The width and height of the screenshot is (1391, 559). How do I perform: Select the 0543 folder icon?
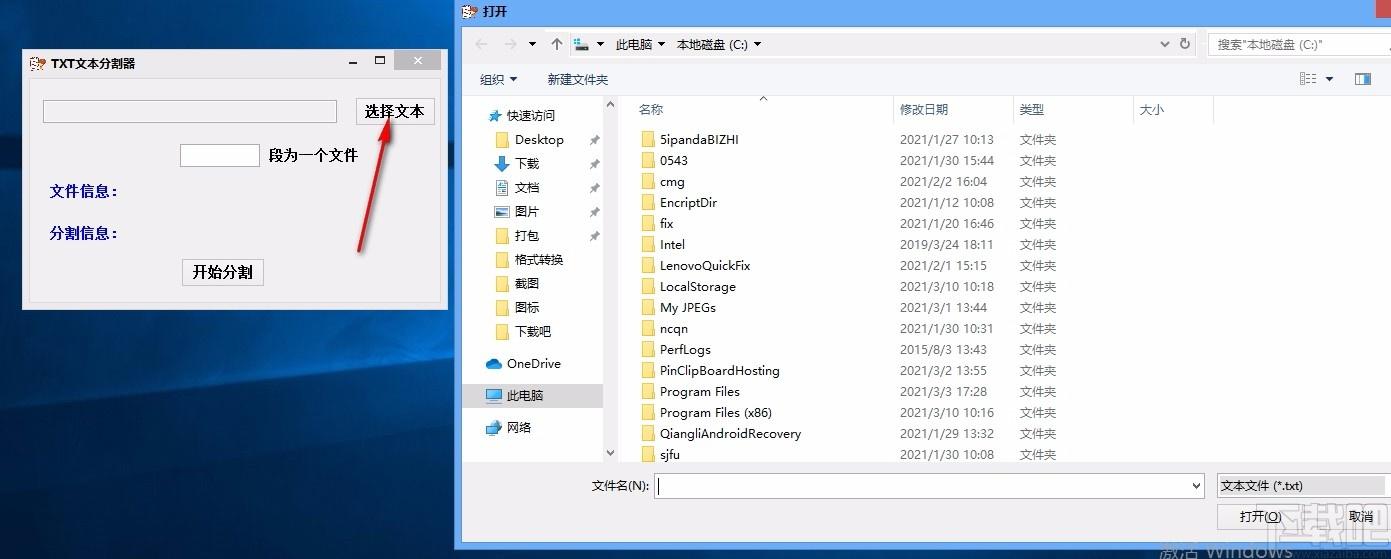[647, 160]
